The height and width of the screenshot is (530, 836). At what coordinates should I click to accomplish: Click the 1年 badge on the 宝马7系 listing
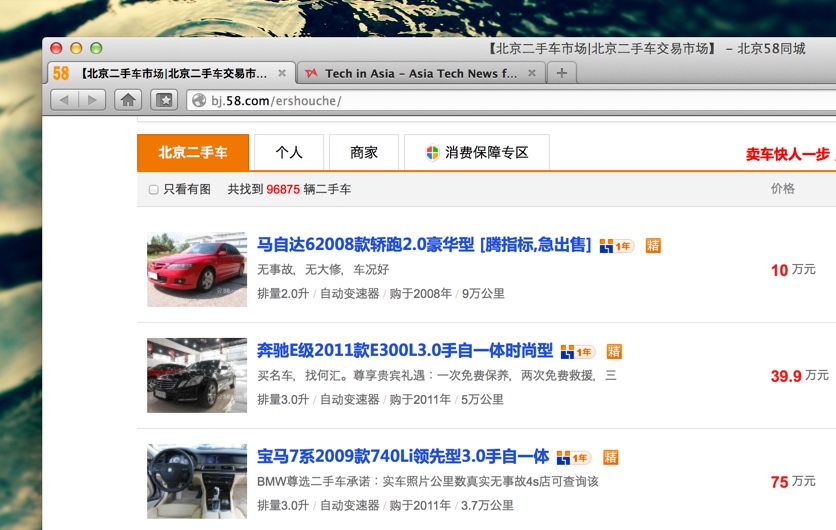point(574,457)
